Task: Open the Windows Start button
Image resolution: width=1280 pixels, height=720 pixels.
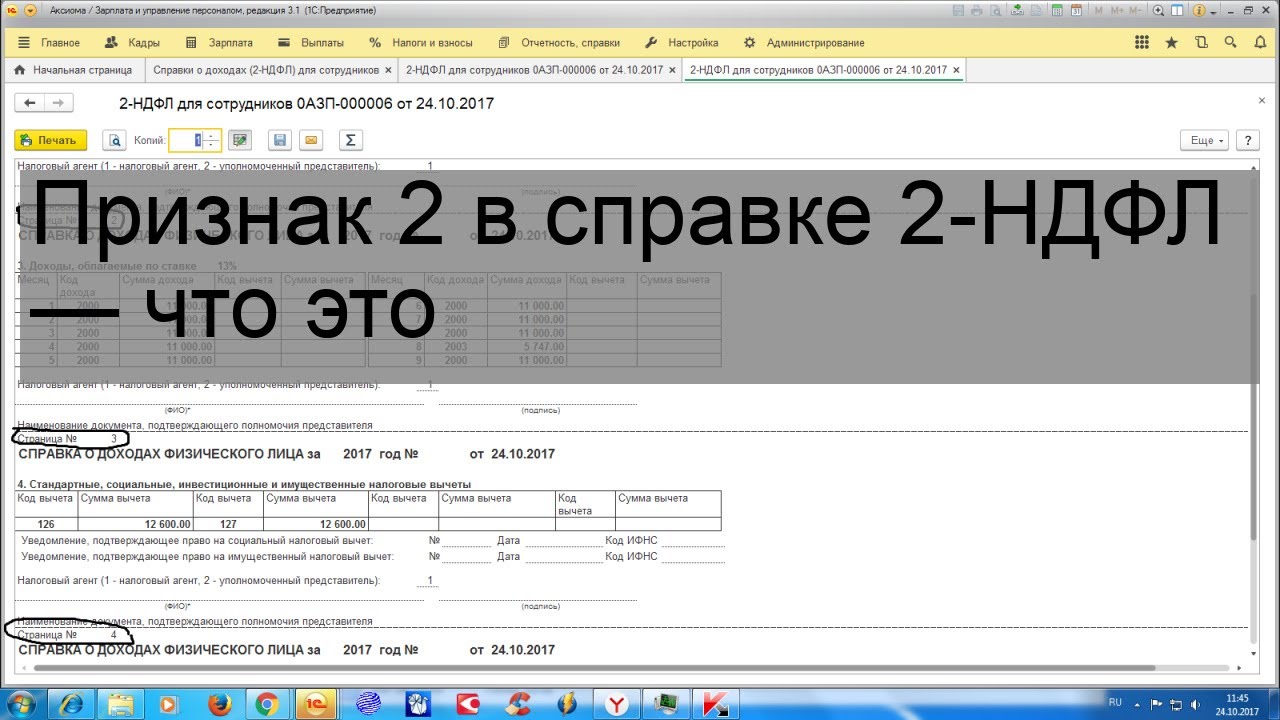Action: tap(20, 704)
